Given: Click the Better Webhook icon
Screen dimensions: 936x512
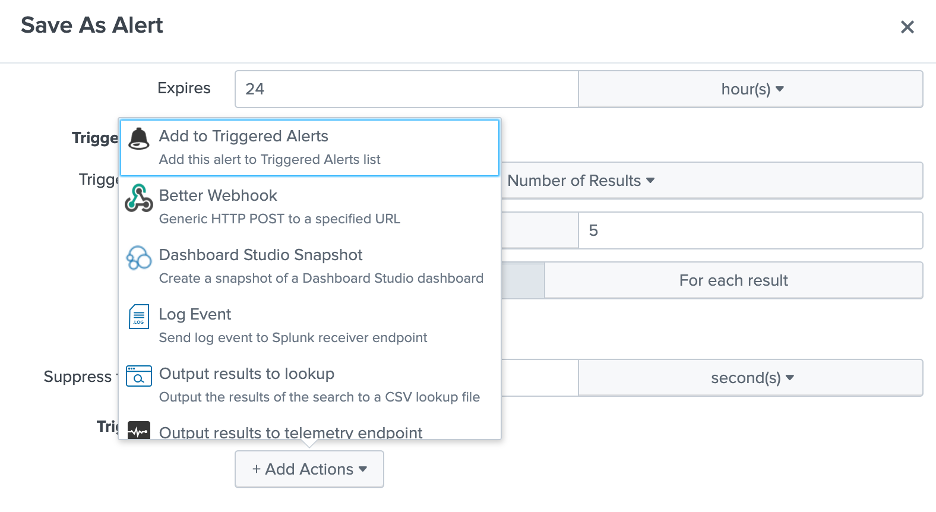Looking at the screenshot, I should [138, 198].
